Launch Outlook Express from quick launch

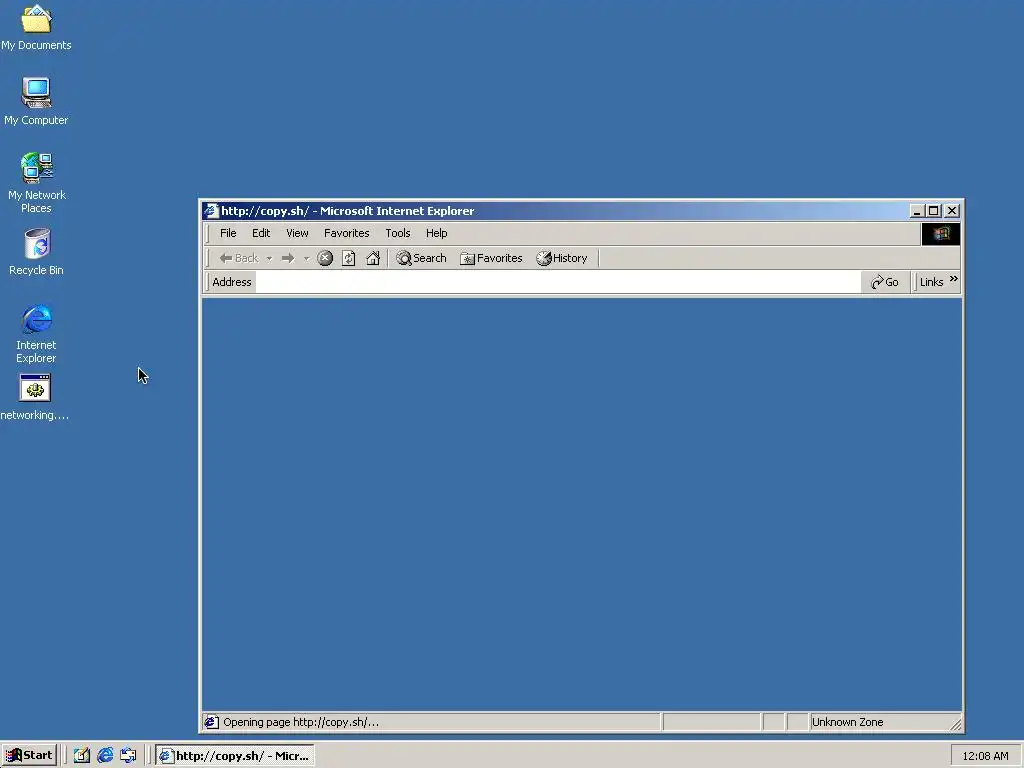(128, 756)
